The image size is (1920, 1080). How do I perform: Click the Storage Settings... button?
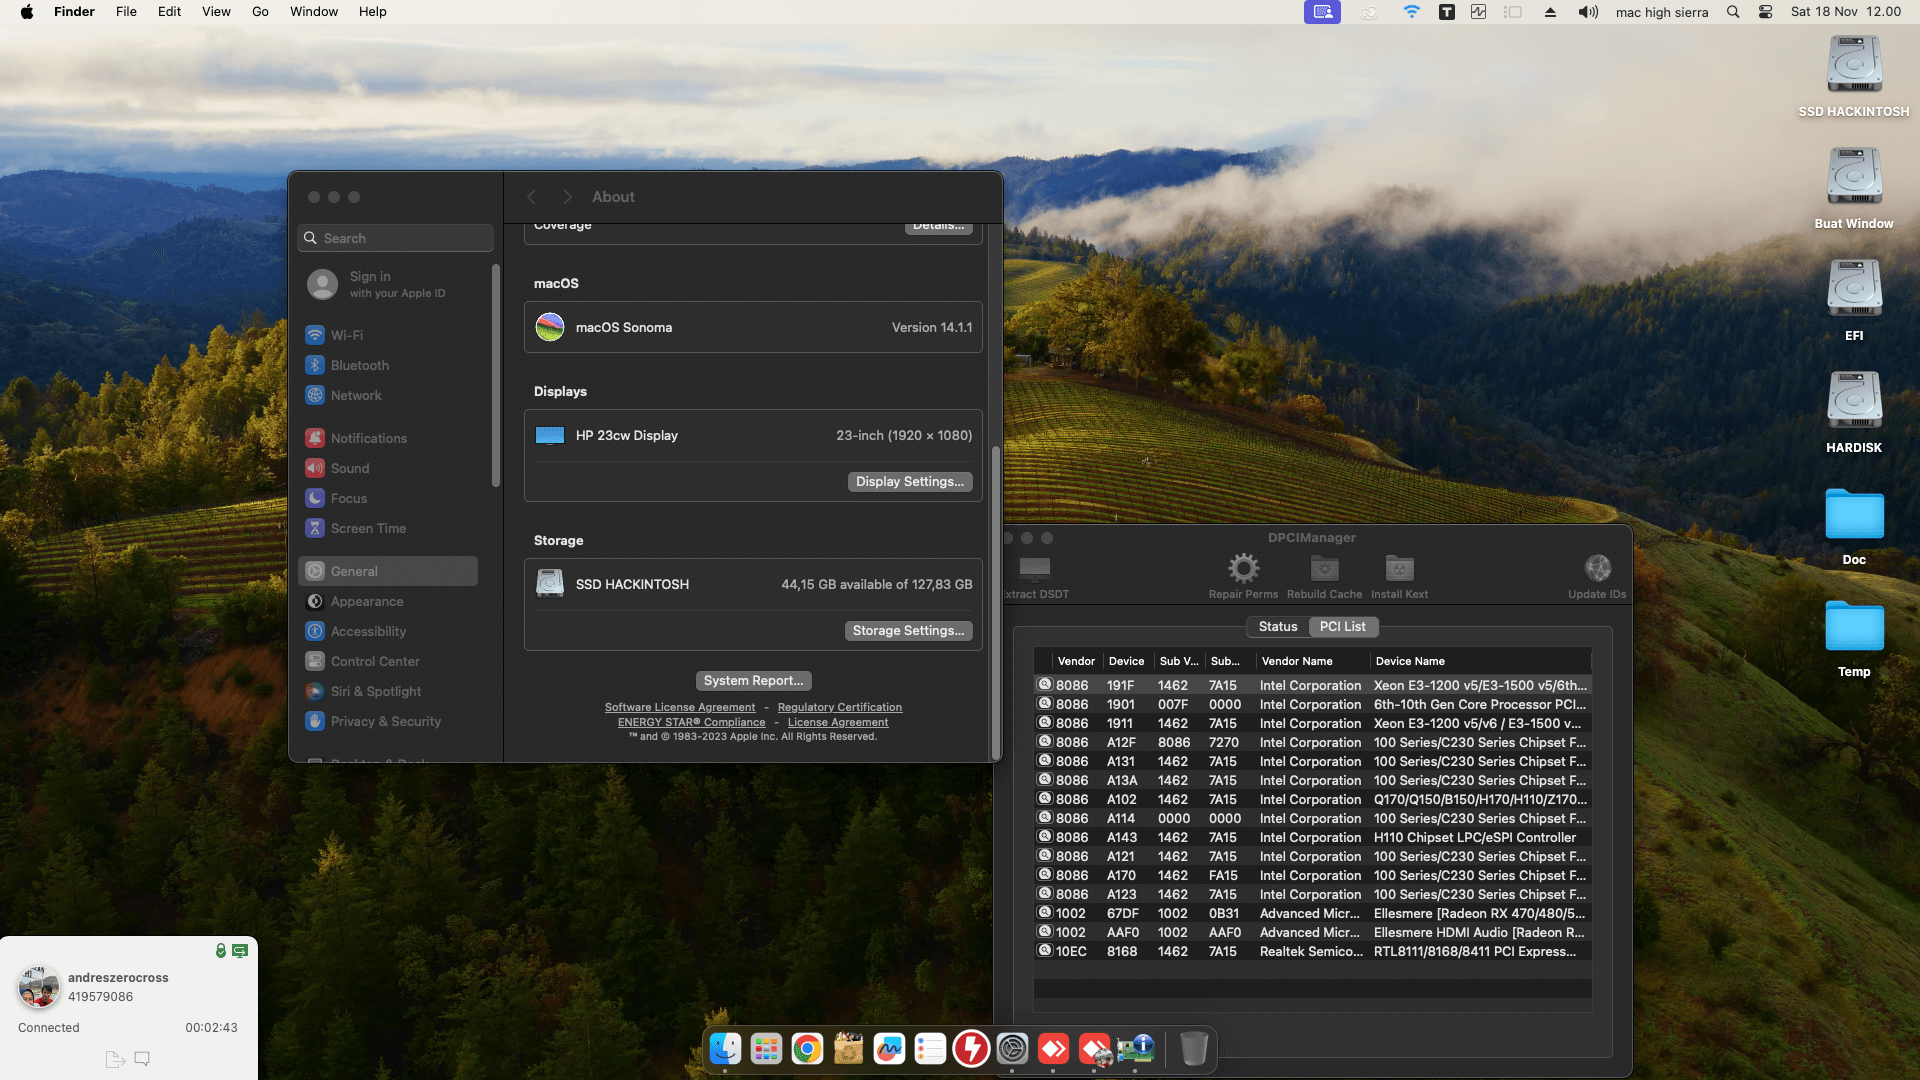coord(909,631)
